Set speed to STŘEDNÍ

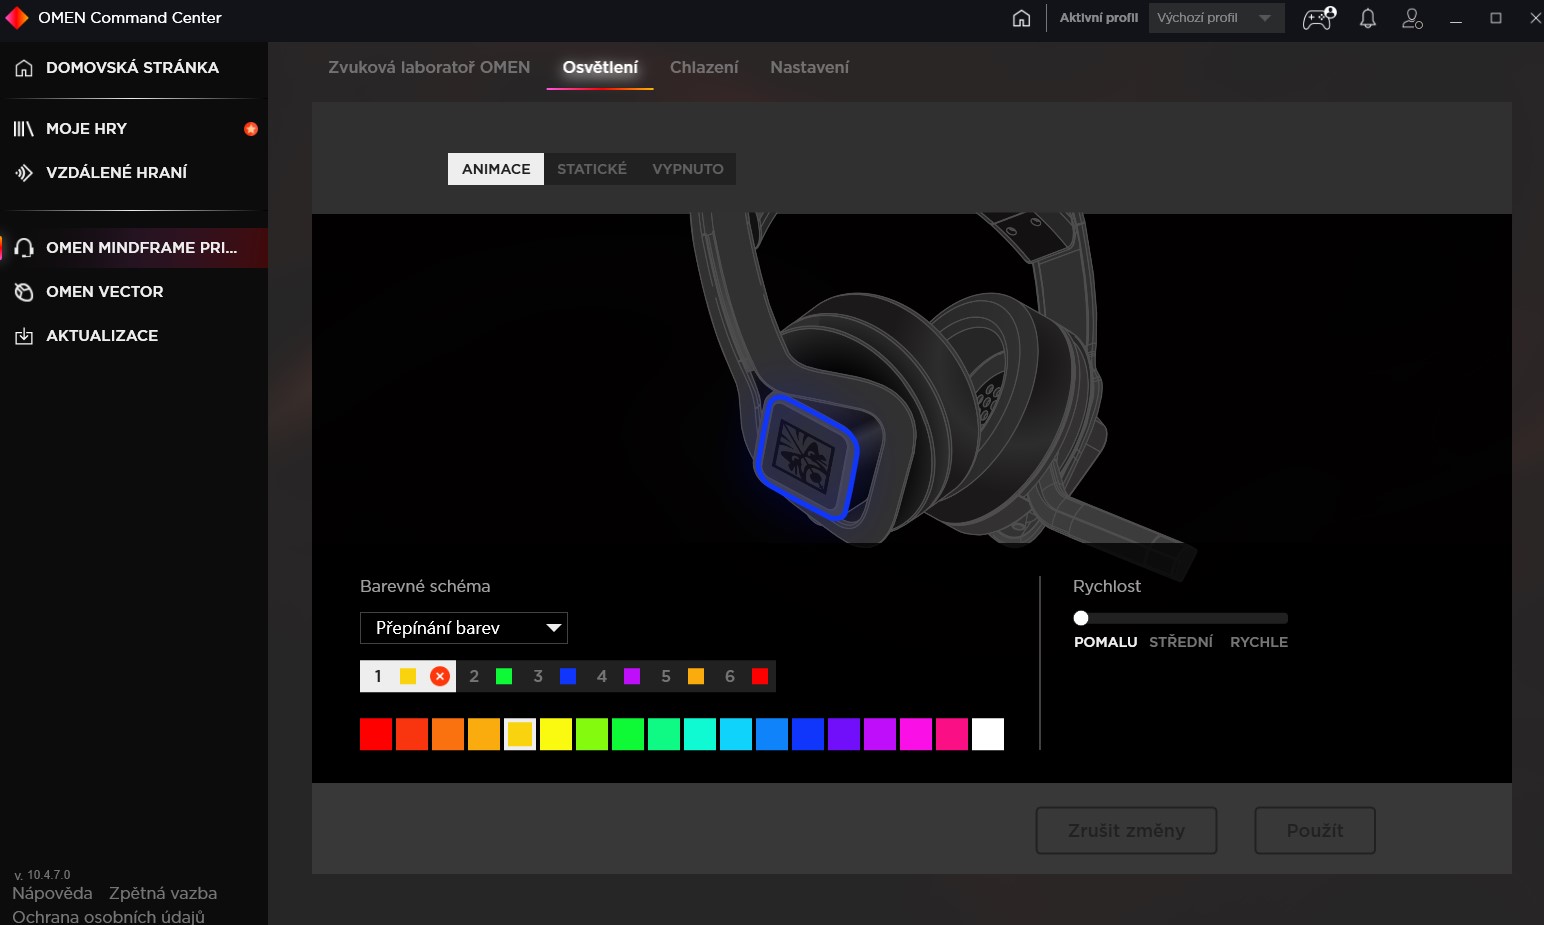coord(1181,642)
